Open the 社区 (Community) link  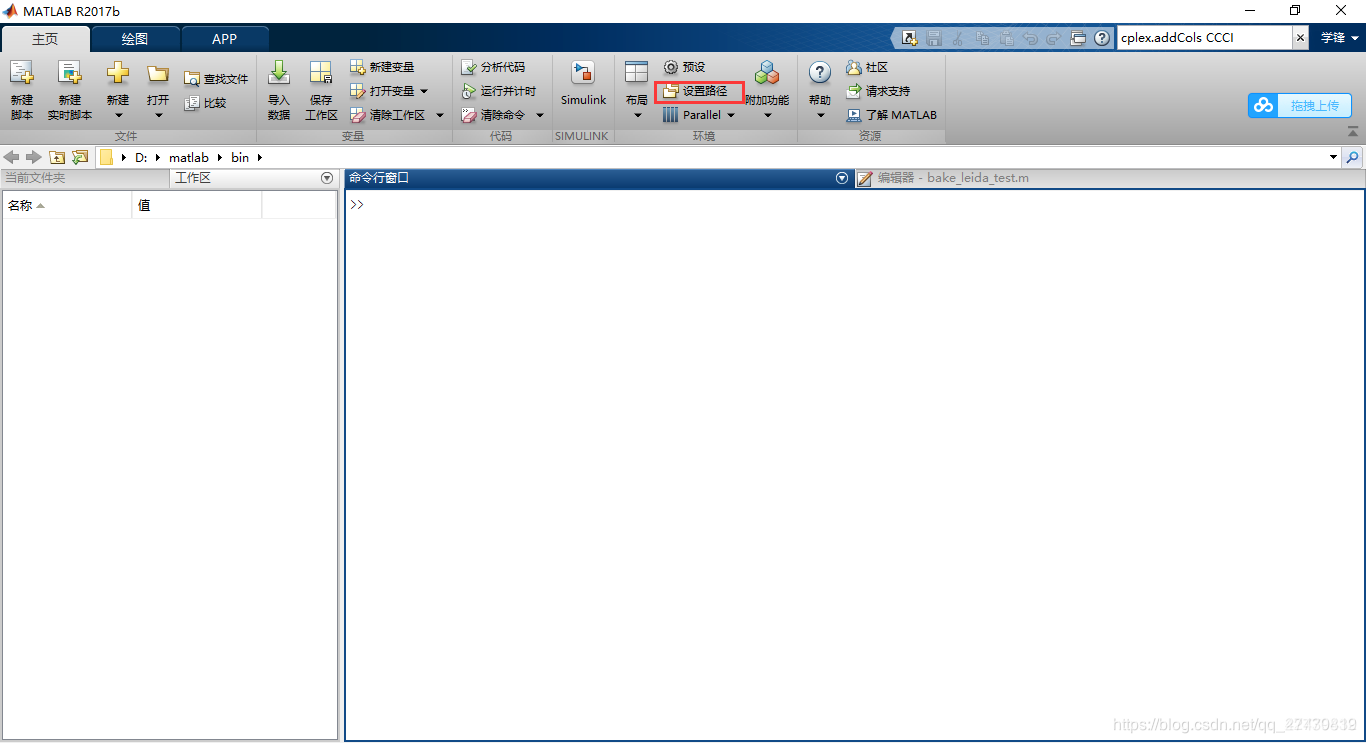tap(867, 67)
